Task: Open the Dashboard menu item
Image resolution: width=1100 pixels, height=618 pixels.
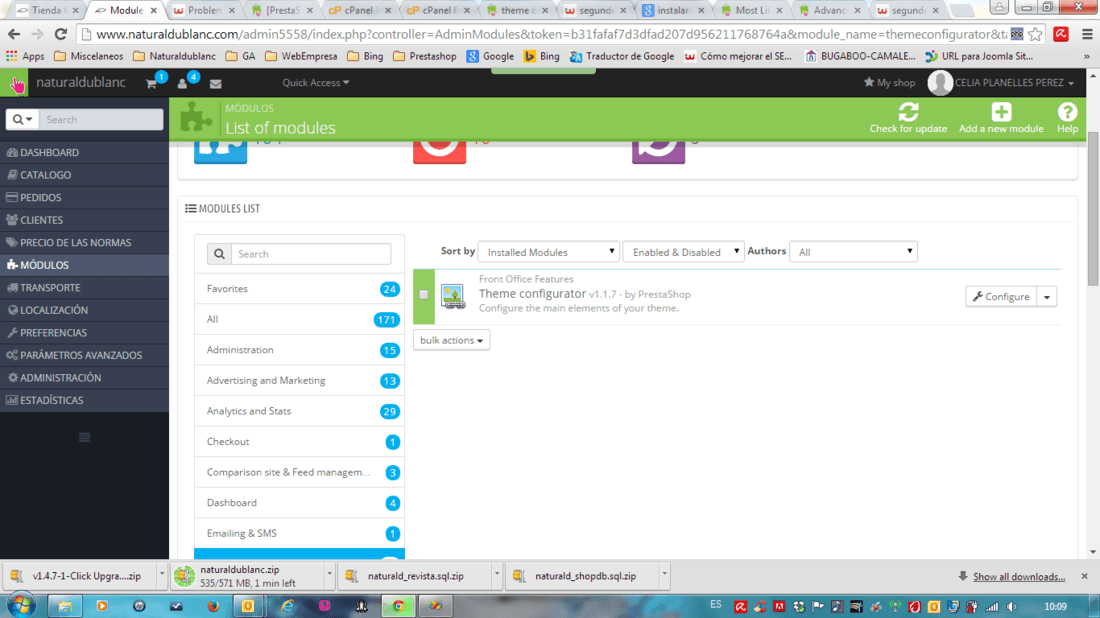Action: click(84, 152)
